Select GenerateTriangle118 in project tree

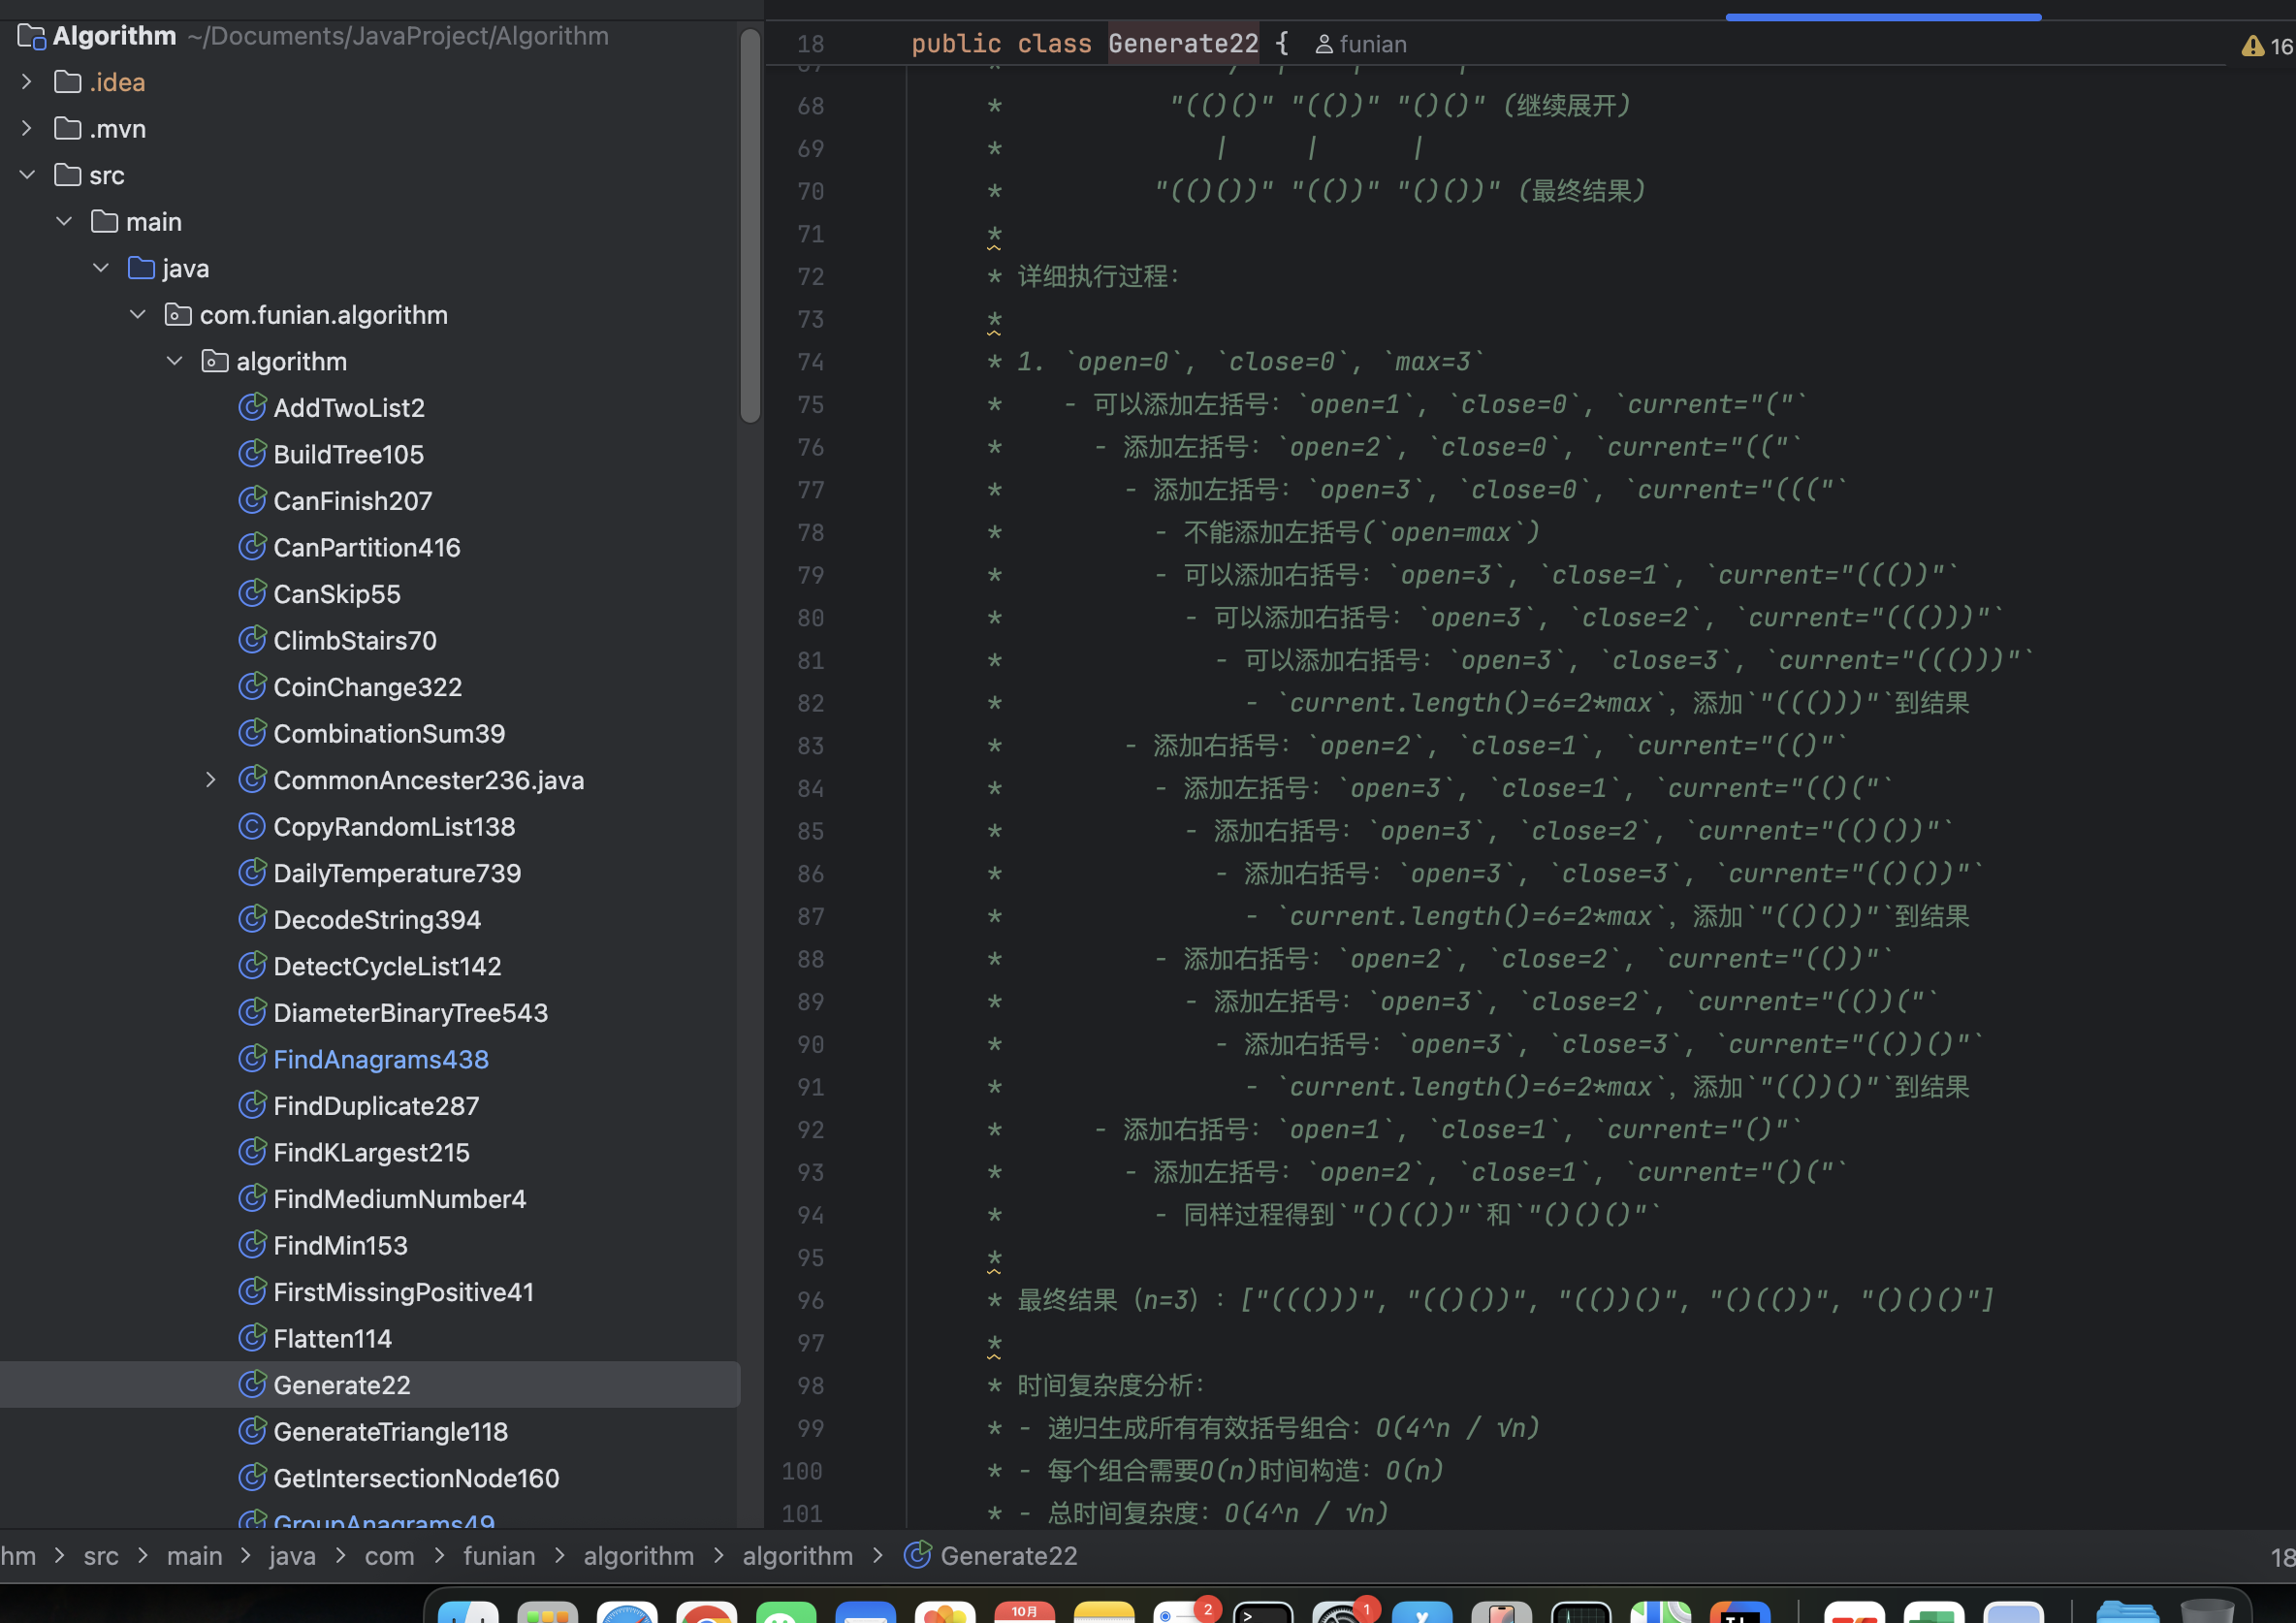(390, 1431)
